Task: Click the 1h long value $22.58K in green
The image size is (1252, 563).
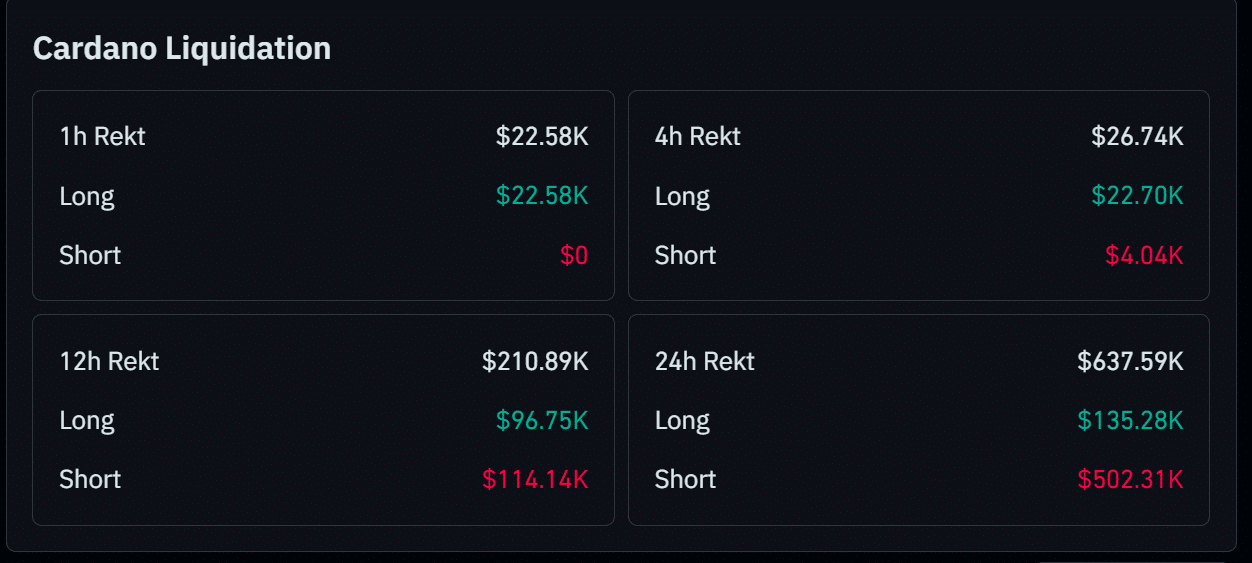Action: (542, 196)
